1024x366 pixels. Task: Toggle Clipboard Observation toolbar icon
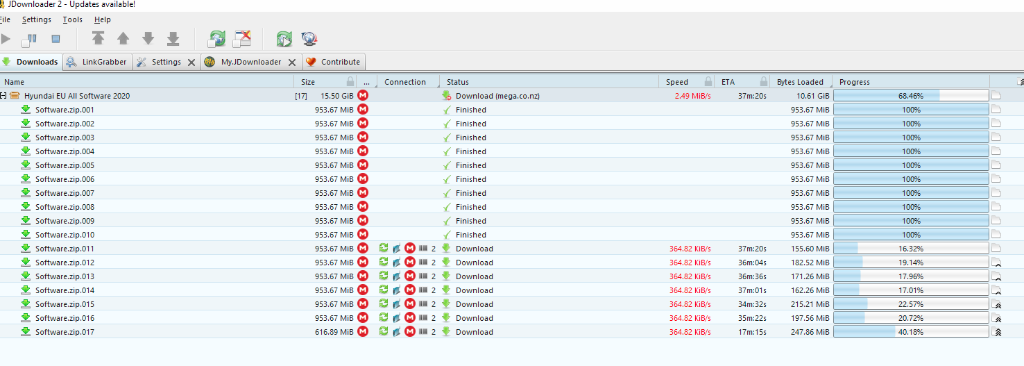243,39
